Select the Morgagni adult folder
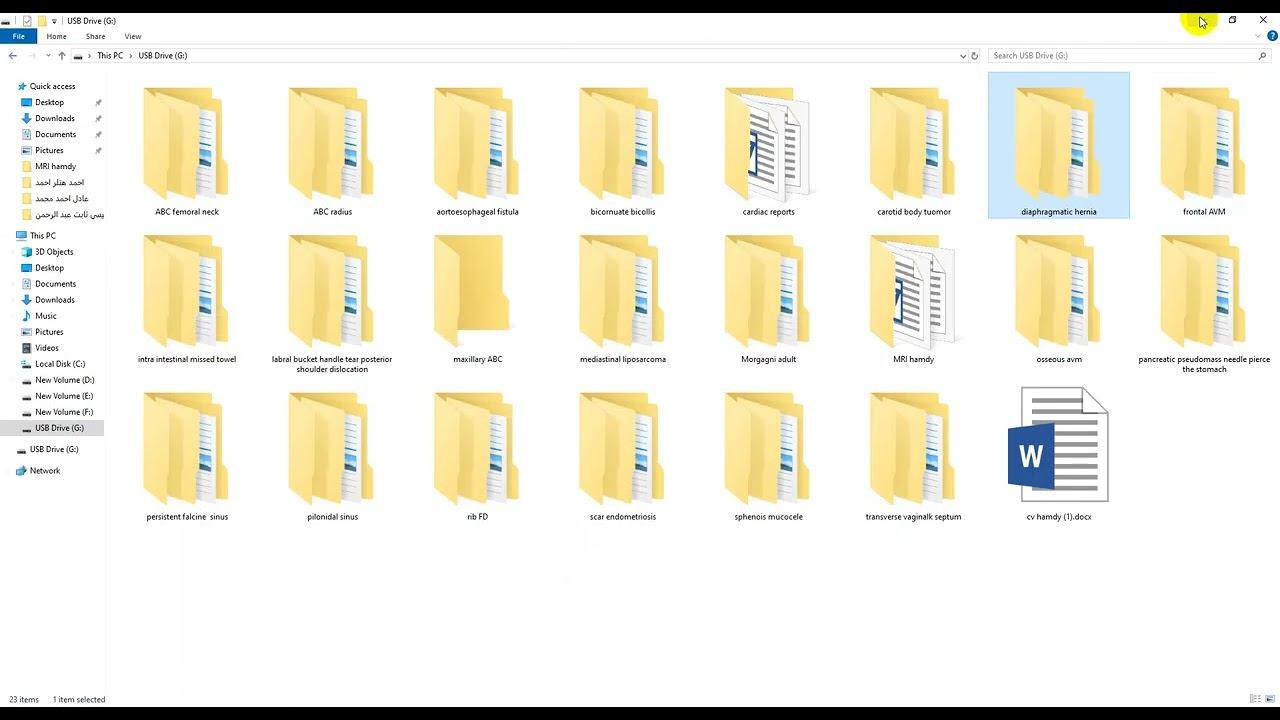The height and width of the screenshot is (720, 1280). click(768, 300)
